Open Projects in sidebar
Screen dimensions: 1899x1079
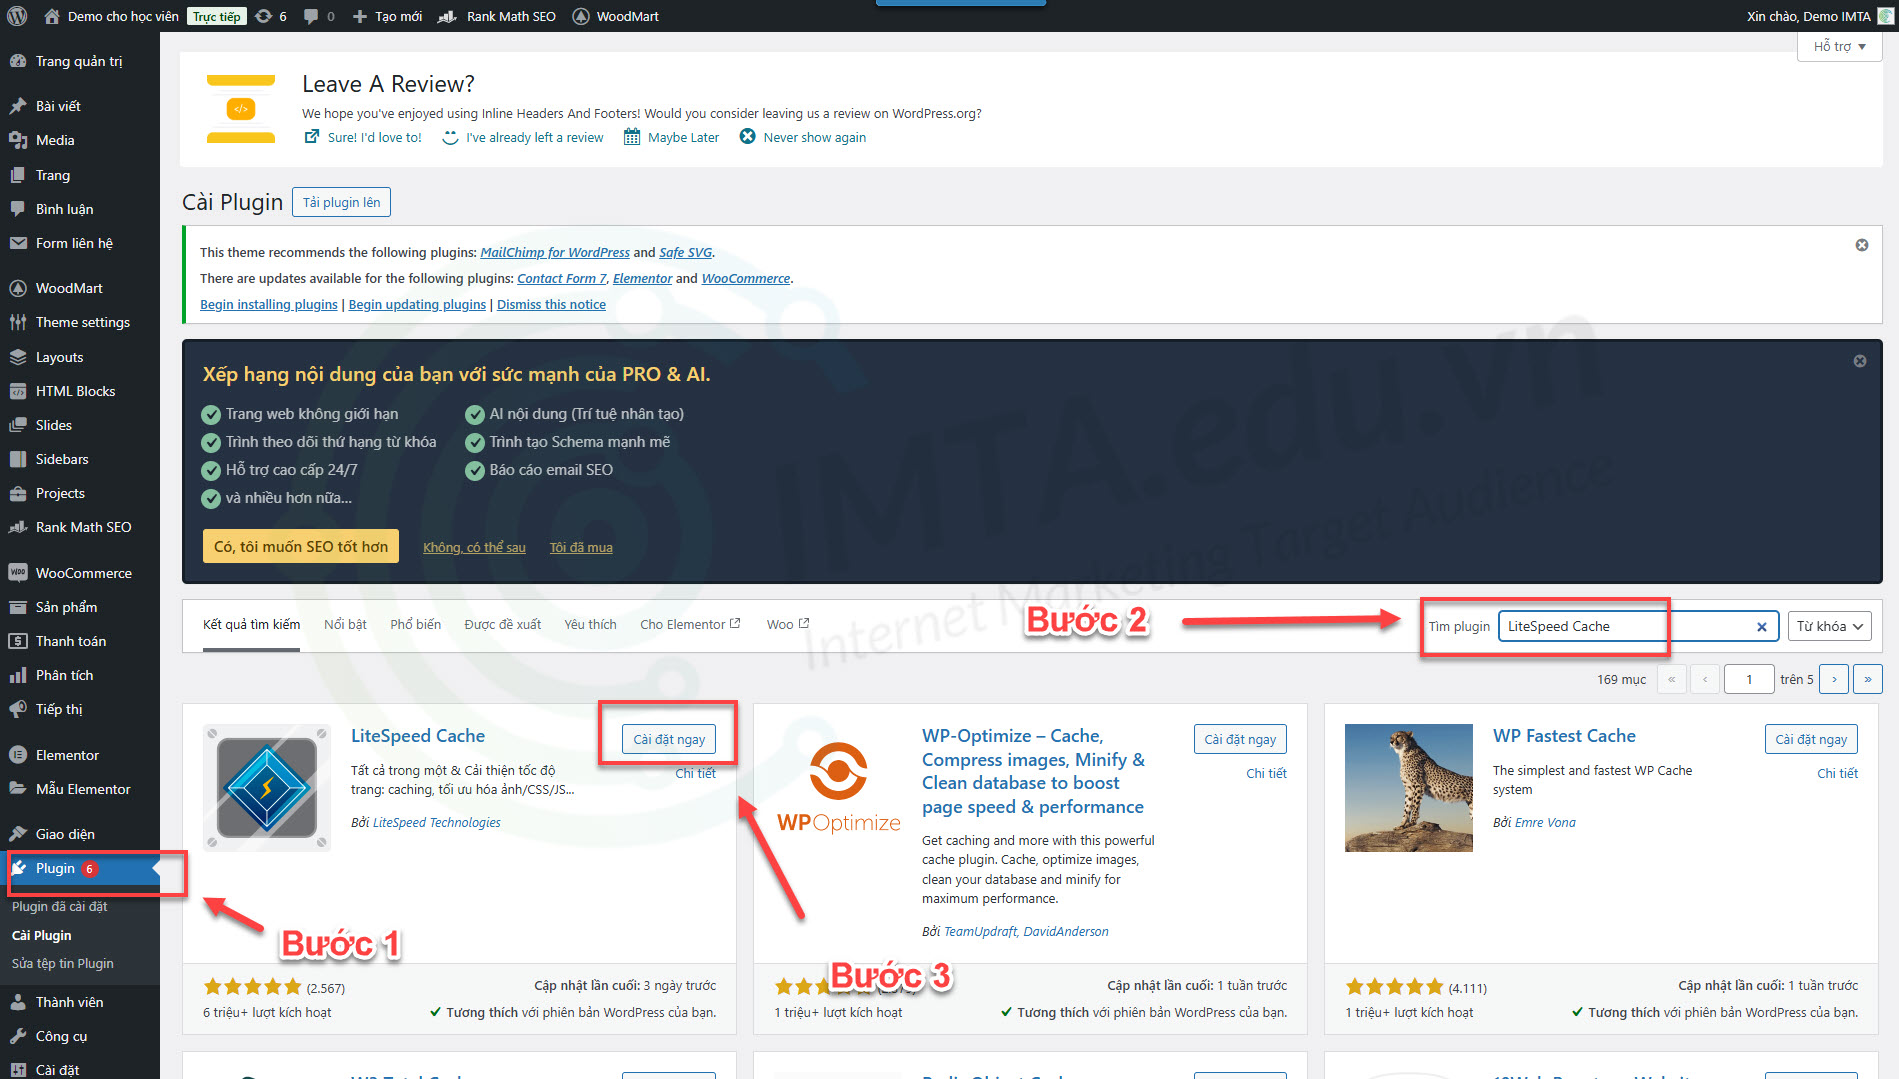click(60, 493)
